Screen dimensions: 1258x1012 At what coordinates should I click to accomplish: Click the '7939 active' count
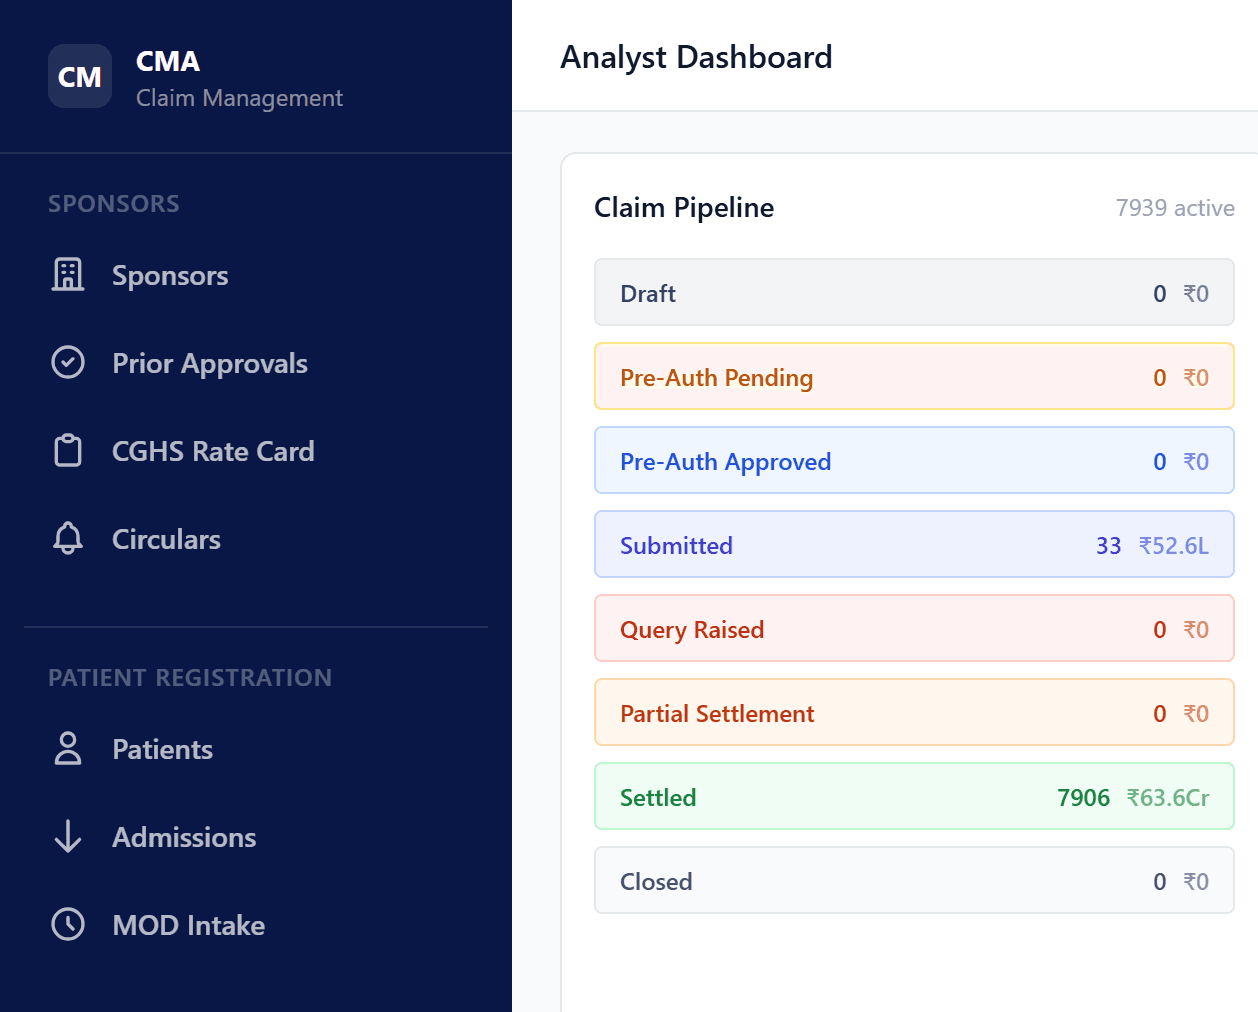tap(1175, 208)
